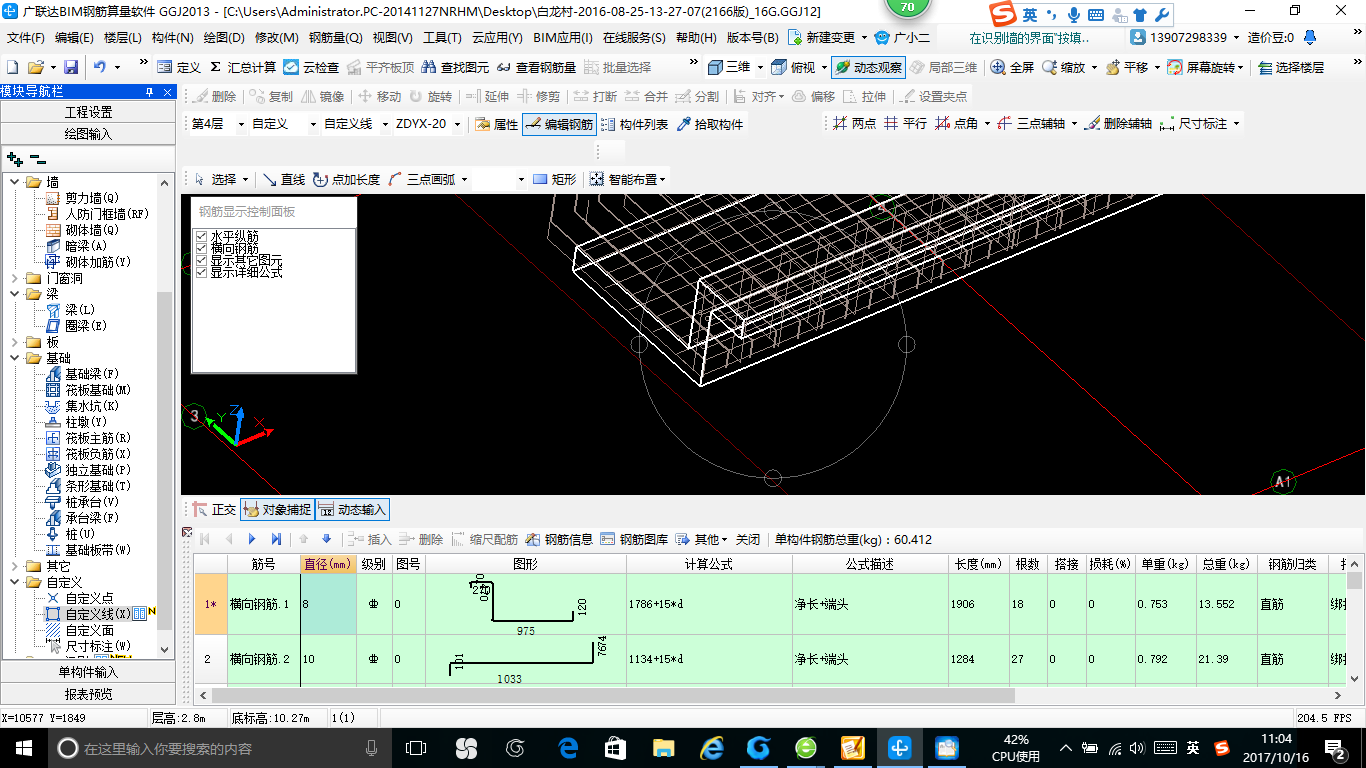Viewport: 1366px width, 768px height.
Task: Open 钢筋信息 rebar info
Action: pos(559,539)
